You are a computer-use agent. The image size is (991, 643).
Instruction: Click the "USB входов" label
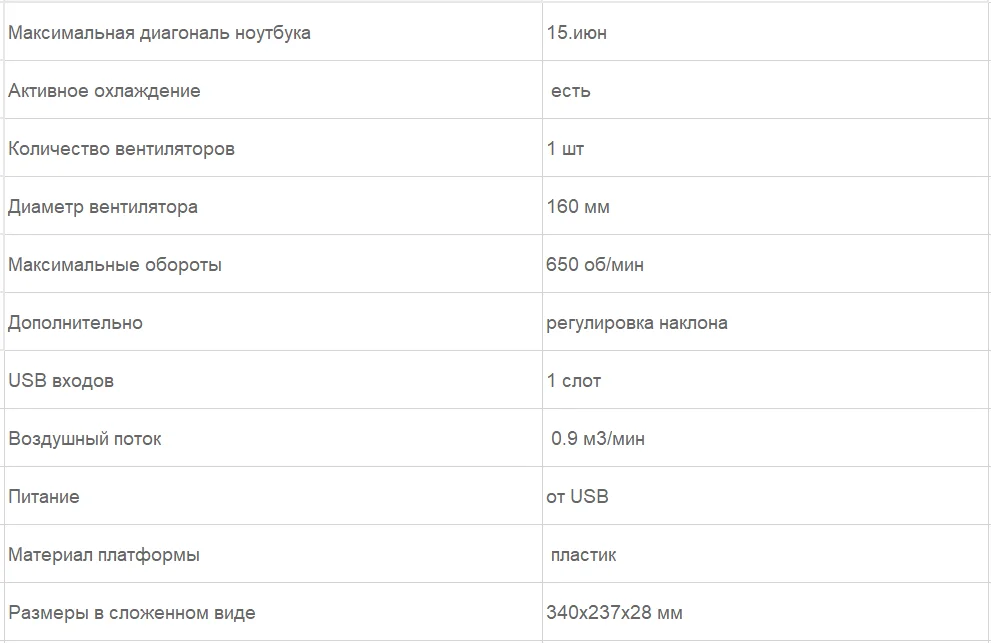61,381
